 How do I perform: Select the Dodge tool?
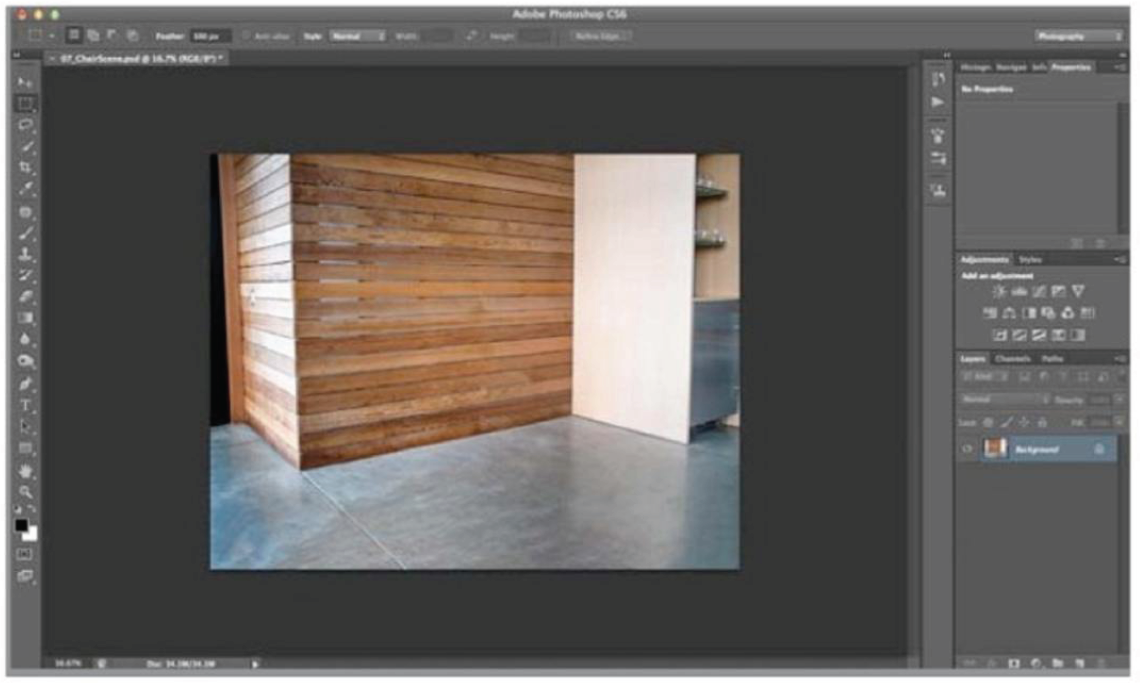pos(25,361)
